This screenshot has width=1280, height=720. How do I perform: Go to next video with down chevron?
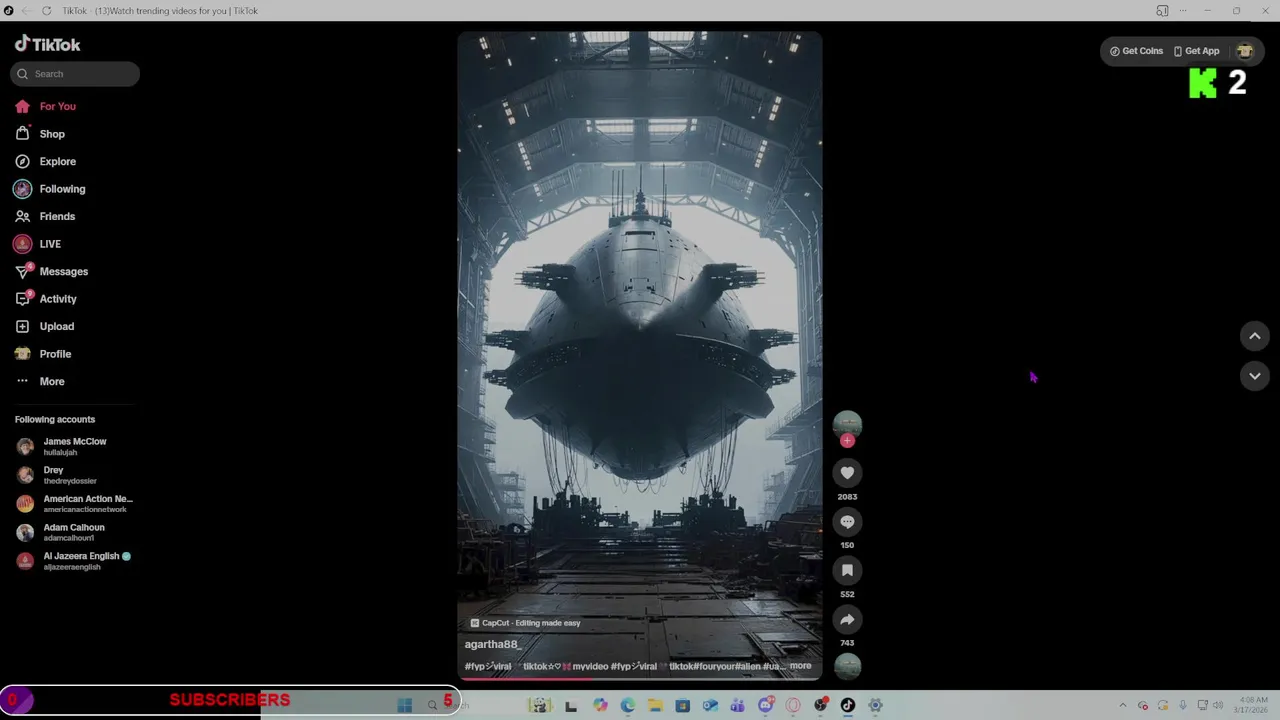1254,376
